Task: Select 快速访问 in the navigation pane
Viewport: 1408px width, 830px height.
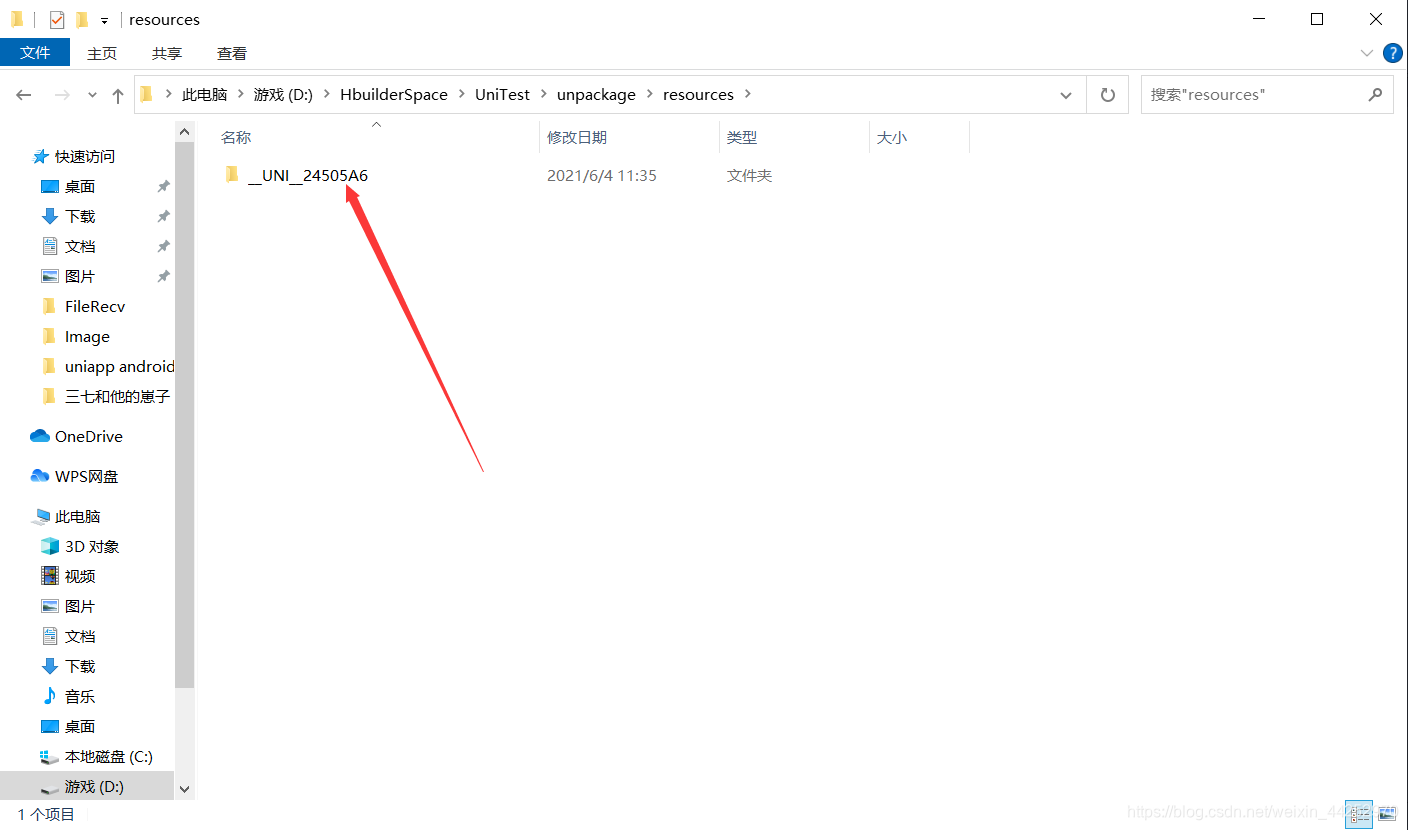Action: [85, 156]
